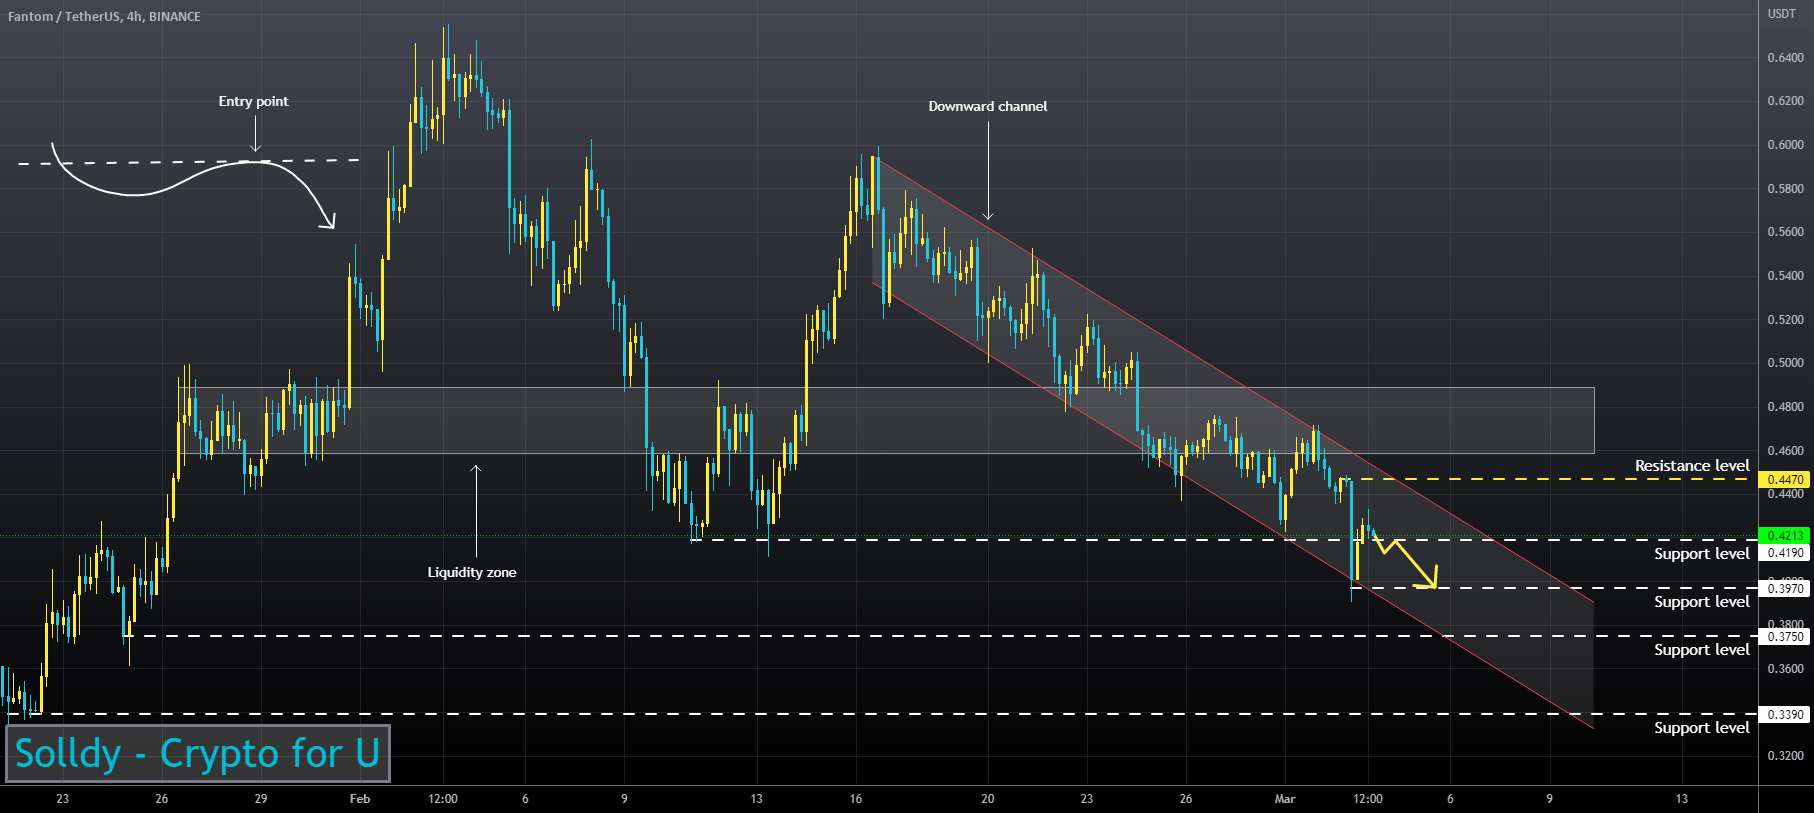Click the 0.5000 price axis tick
Image resolution: width=1814 pixels, height=813 pixels.
tap(1785, 363)
